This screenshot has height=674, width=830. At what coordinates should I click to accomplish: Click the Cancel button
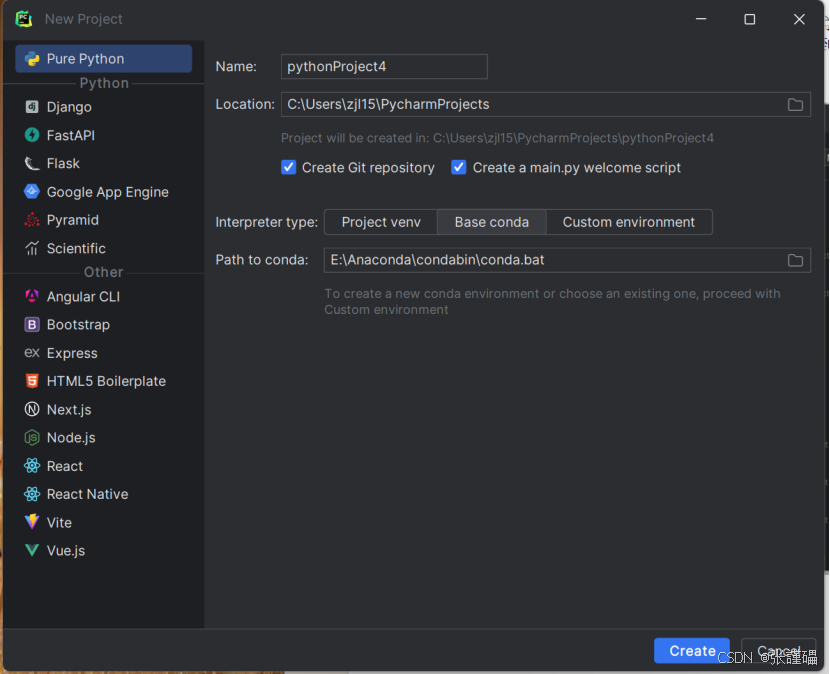click(778, 651)
